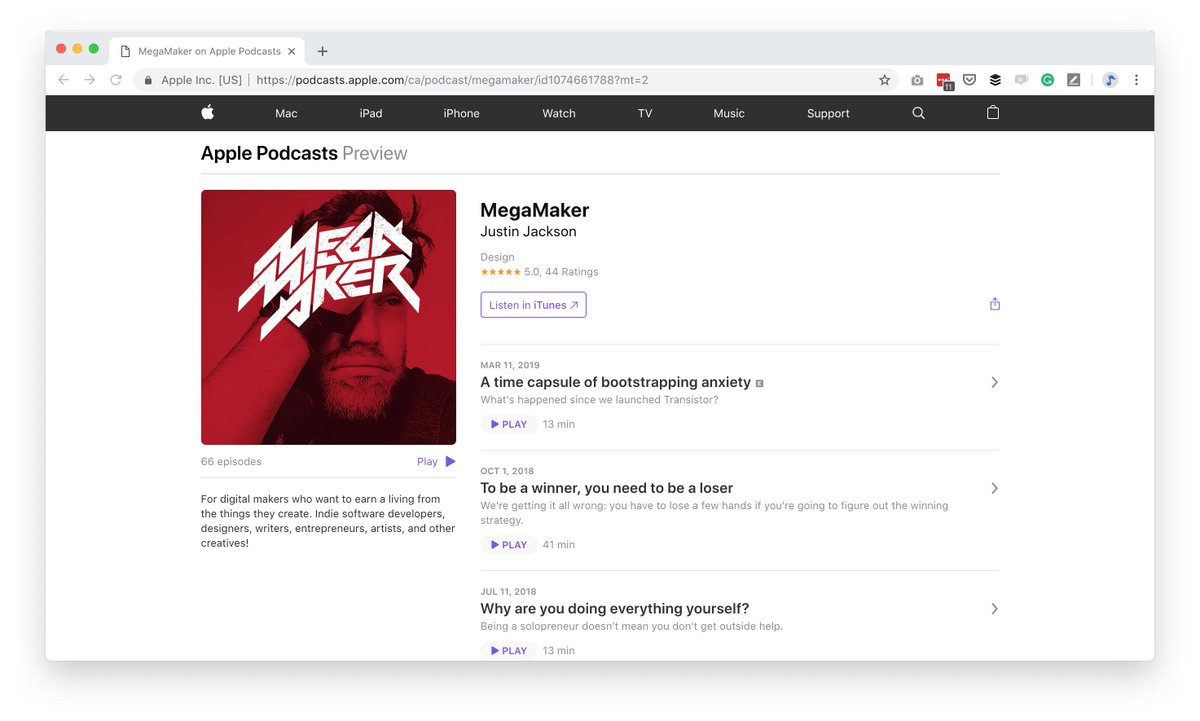Select iPhone in the Apple navigation bar

(461, 113)
